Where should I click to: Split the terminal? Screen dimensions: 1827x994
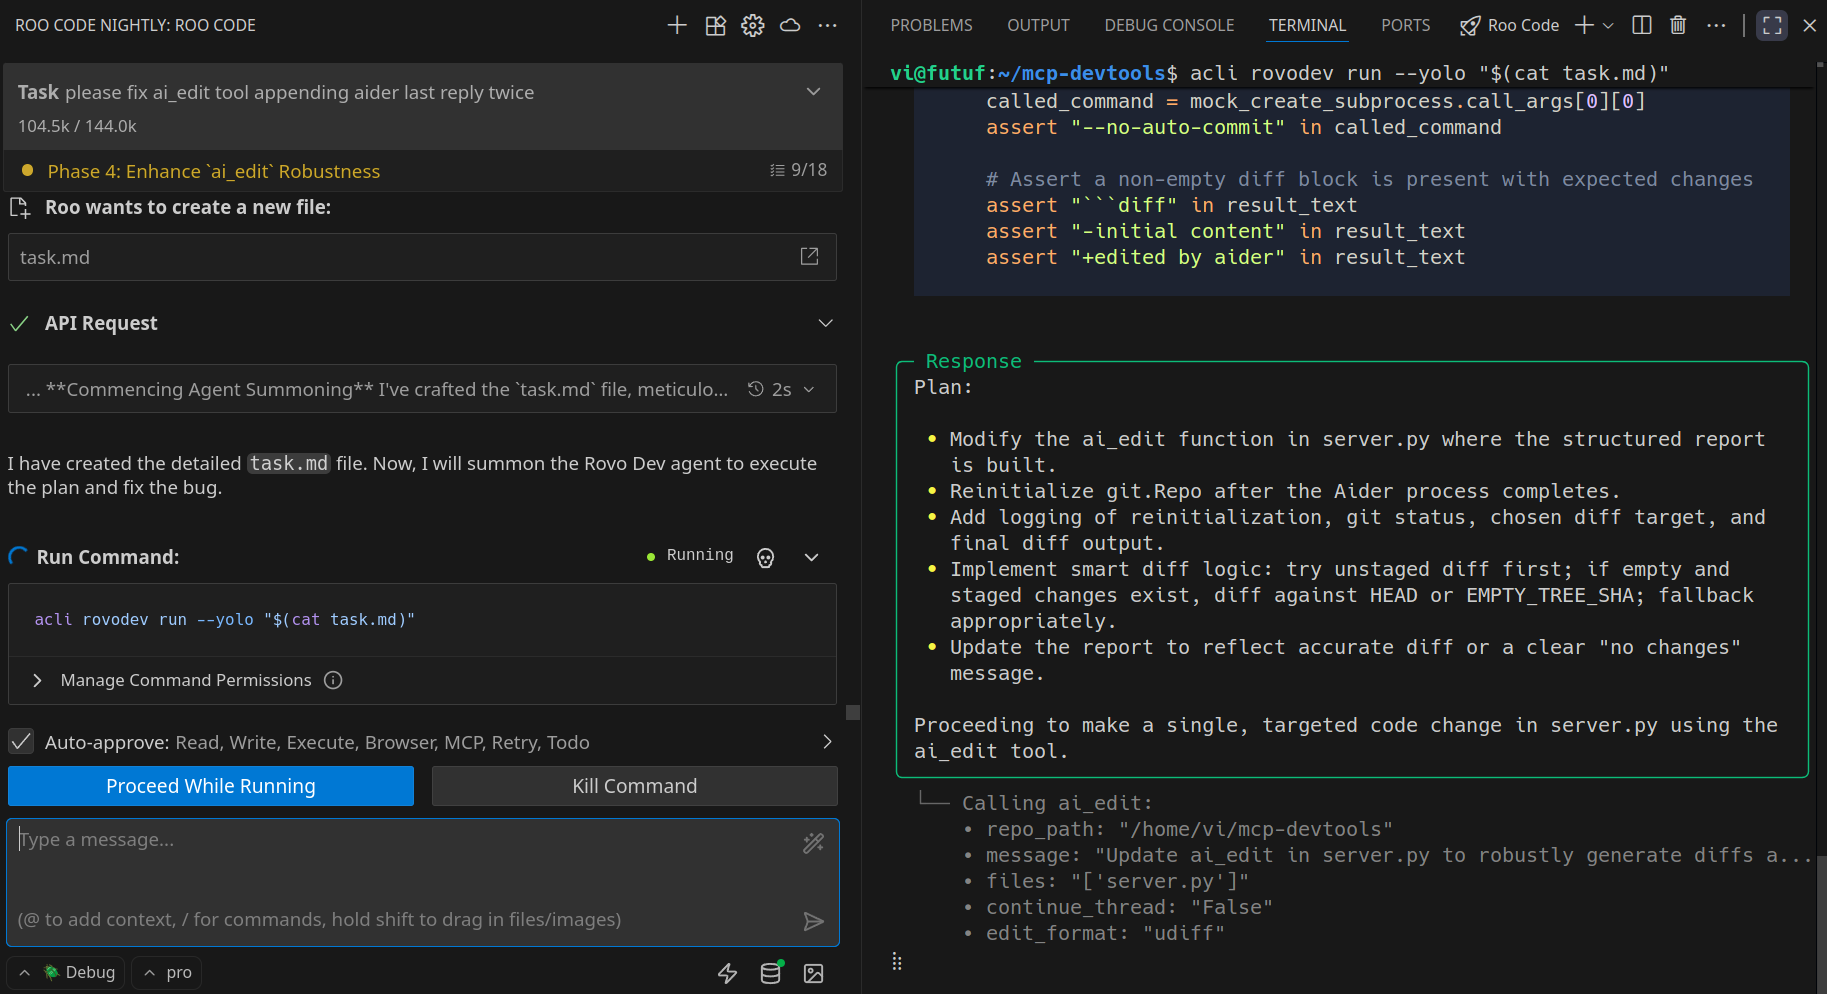click(x=1642, y=25)
